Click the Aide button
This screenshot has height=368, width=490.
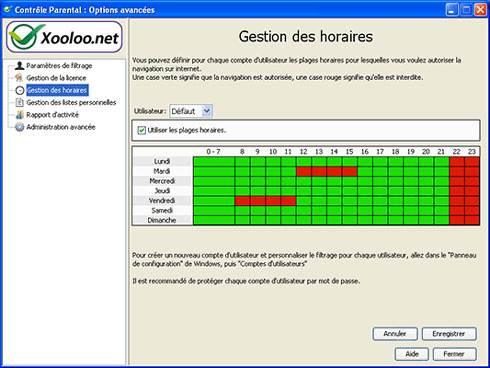(x=412, y=354)
